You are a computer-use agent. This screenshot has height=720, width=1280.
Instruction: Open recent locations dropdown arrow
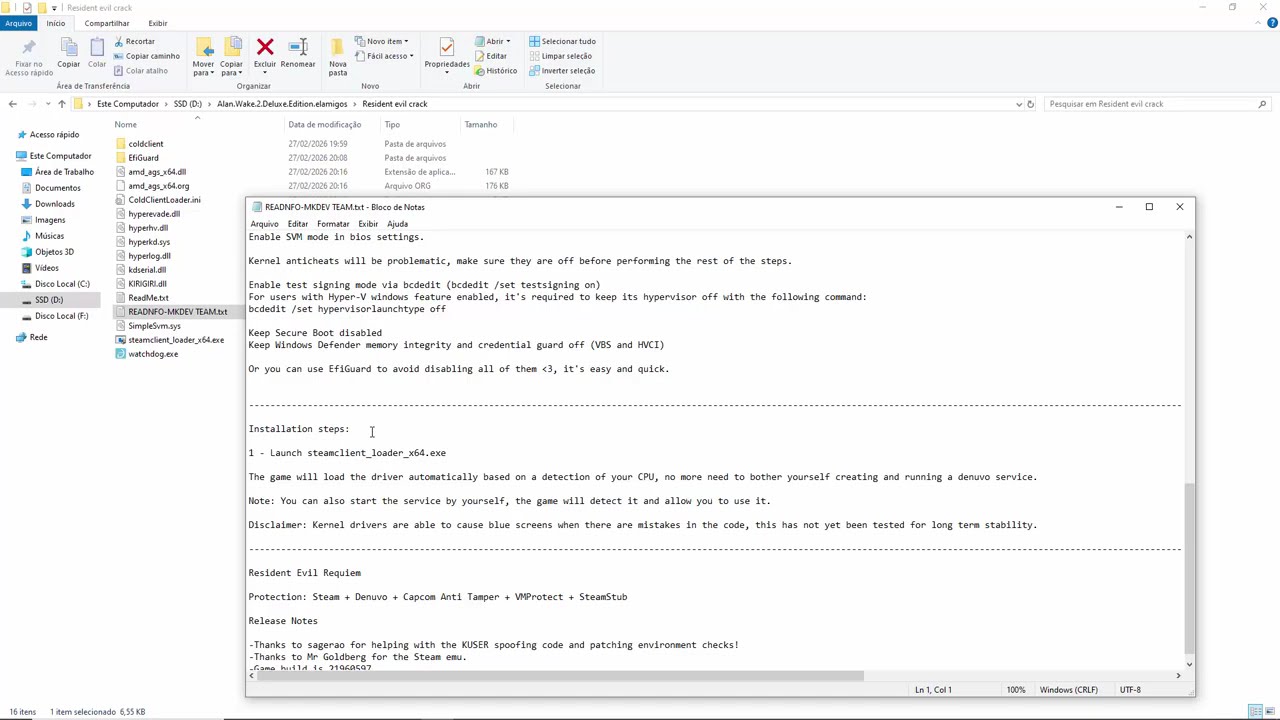click(46, 104)
